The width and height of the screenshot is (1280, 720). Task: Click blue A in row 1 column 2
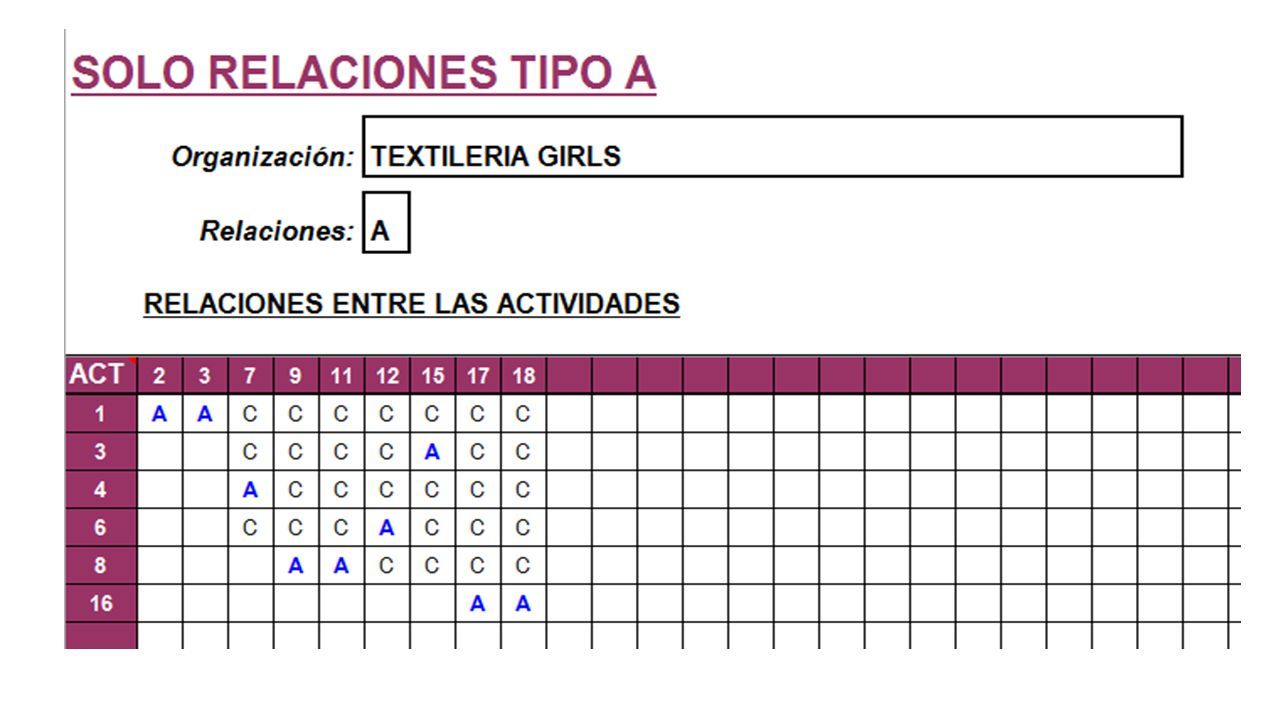coord(159,414)
